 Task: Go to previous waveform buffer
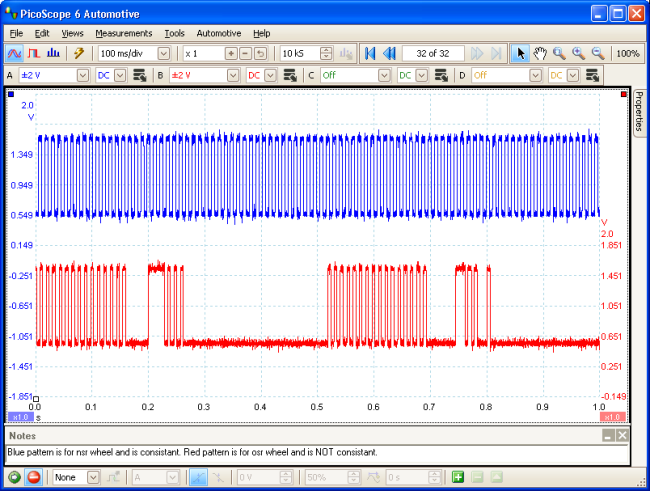click(x=389, y=53)
